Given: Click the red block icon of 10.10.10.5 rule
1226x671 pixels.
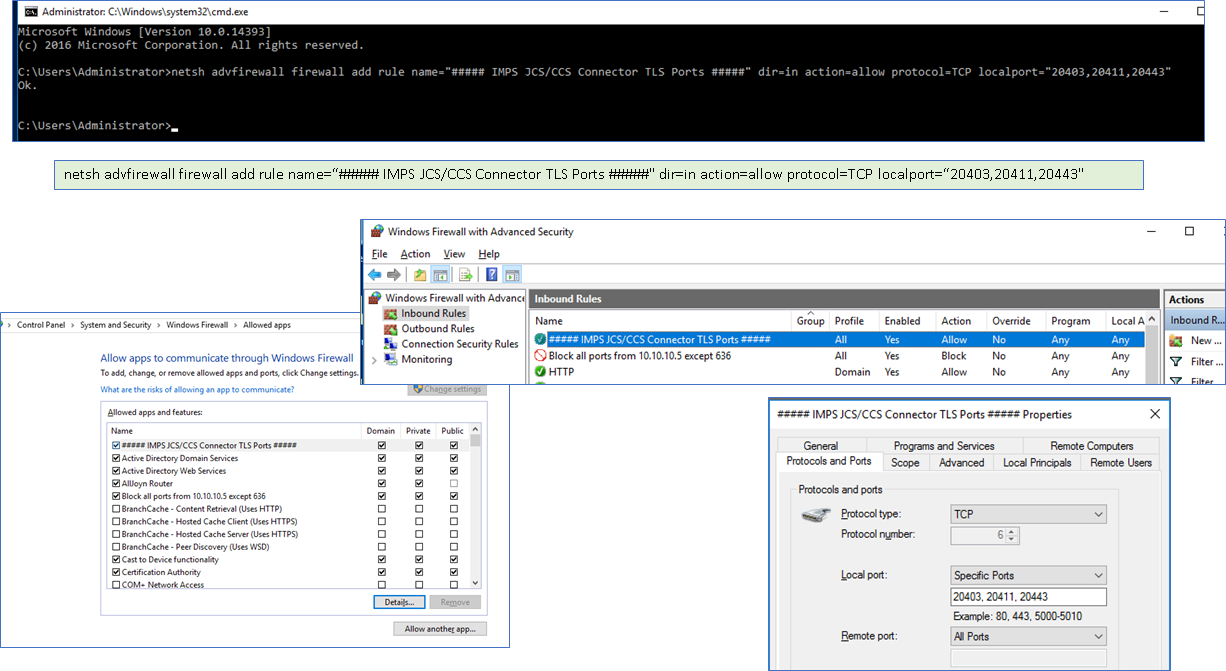Looking at the screenshot, I should (541, 356).
